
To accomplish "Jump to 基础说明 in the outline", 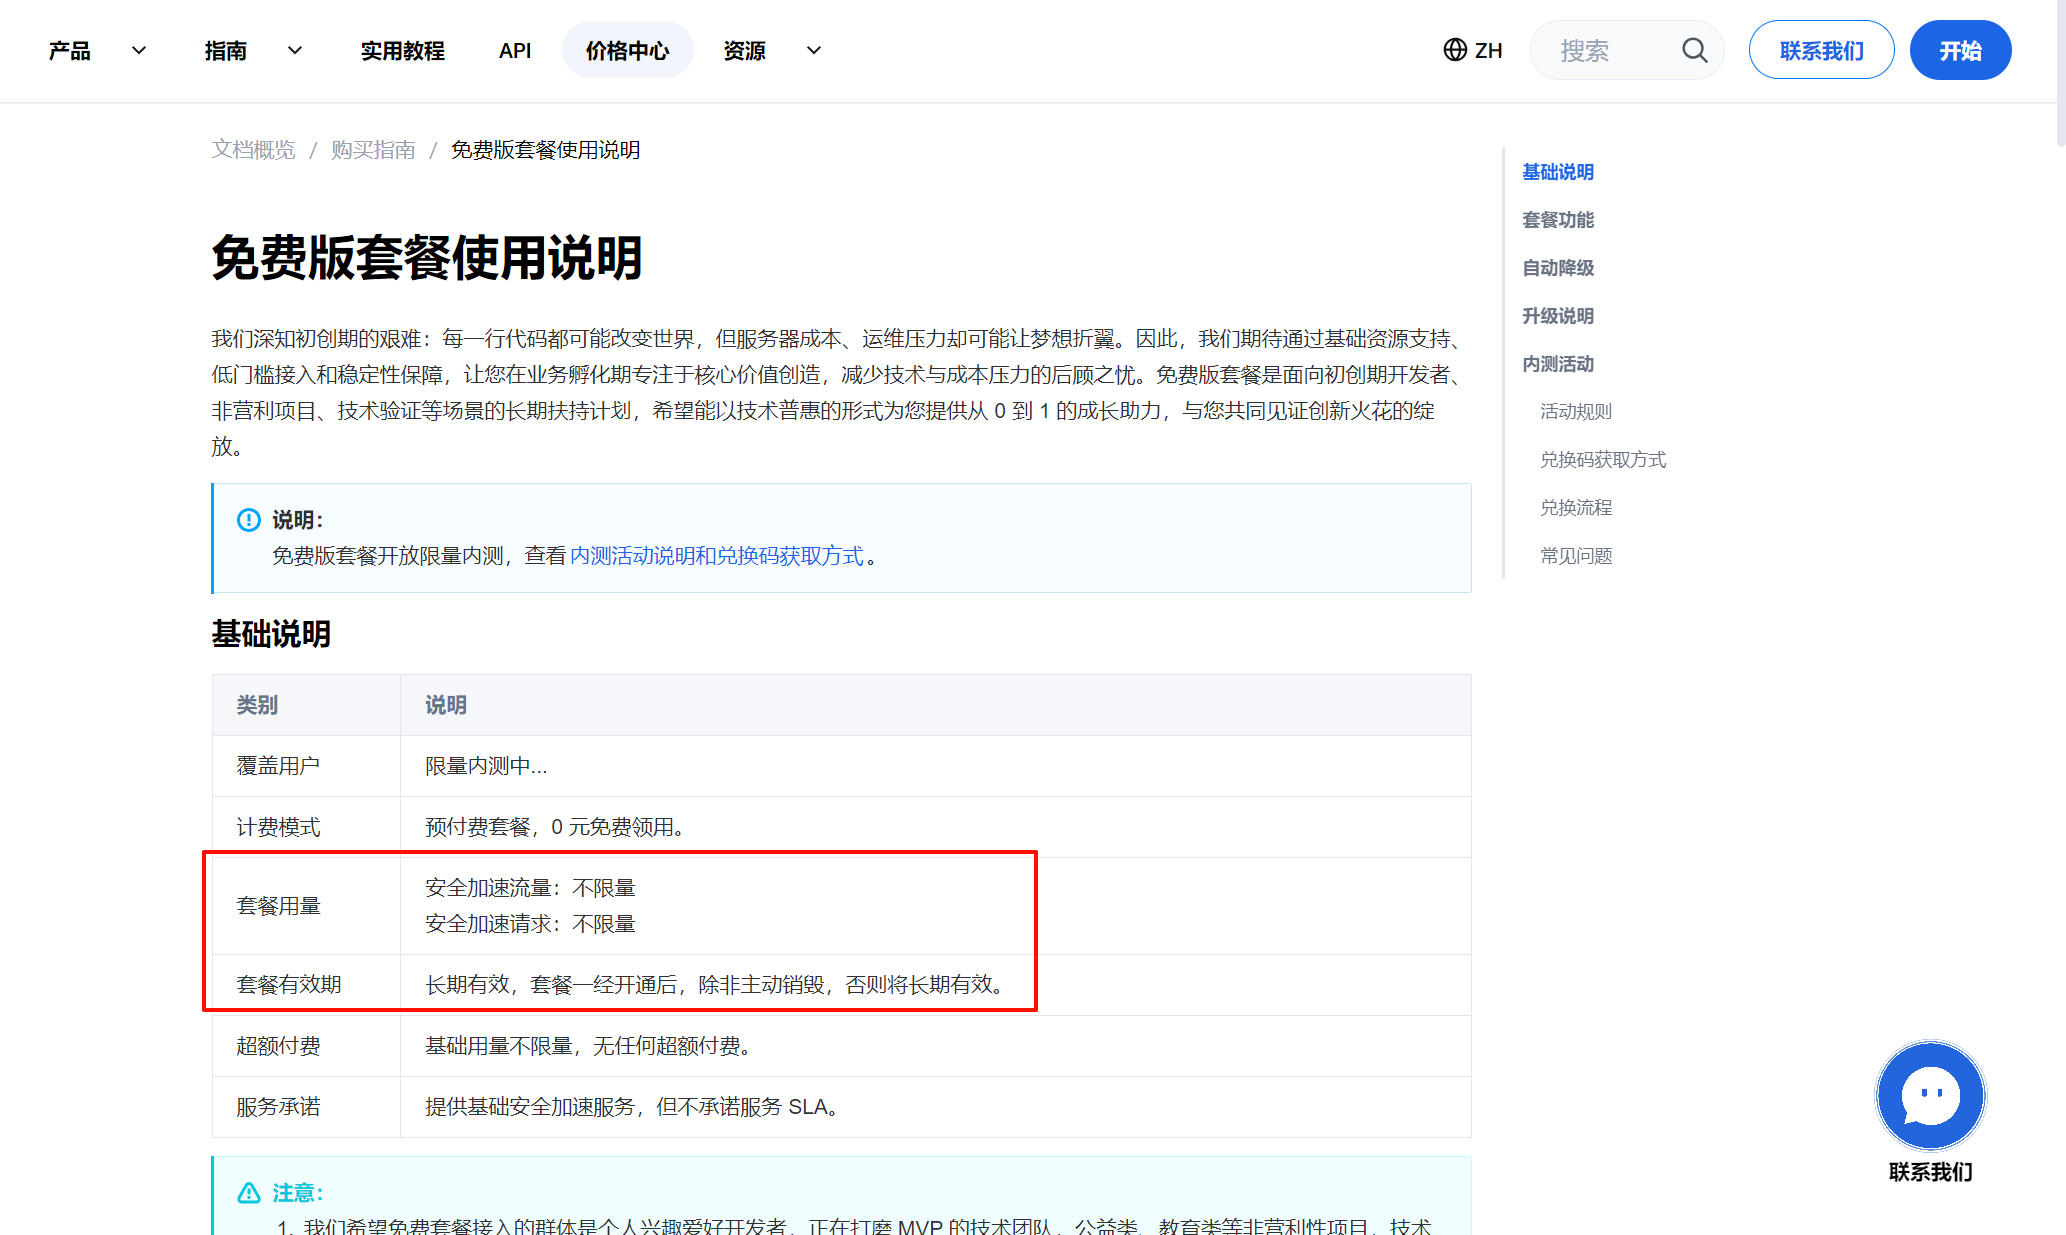I will pyautogui.click(x=1558, y=172).
